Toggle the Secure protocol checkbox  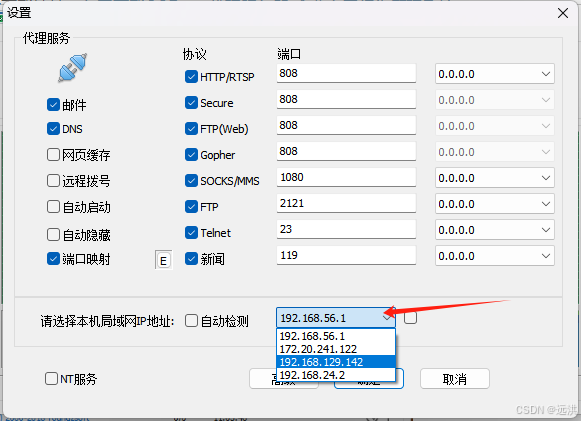(191, 103)
